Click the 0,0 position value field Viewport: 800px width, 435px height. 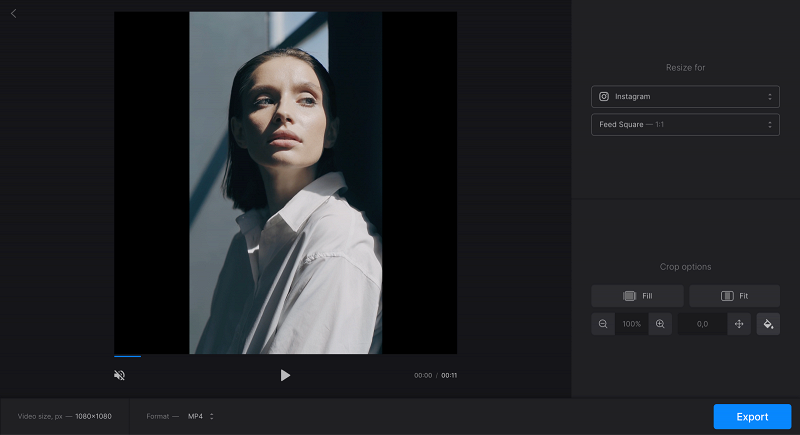click(x=703, y=324)
